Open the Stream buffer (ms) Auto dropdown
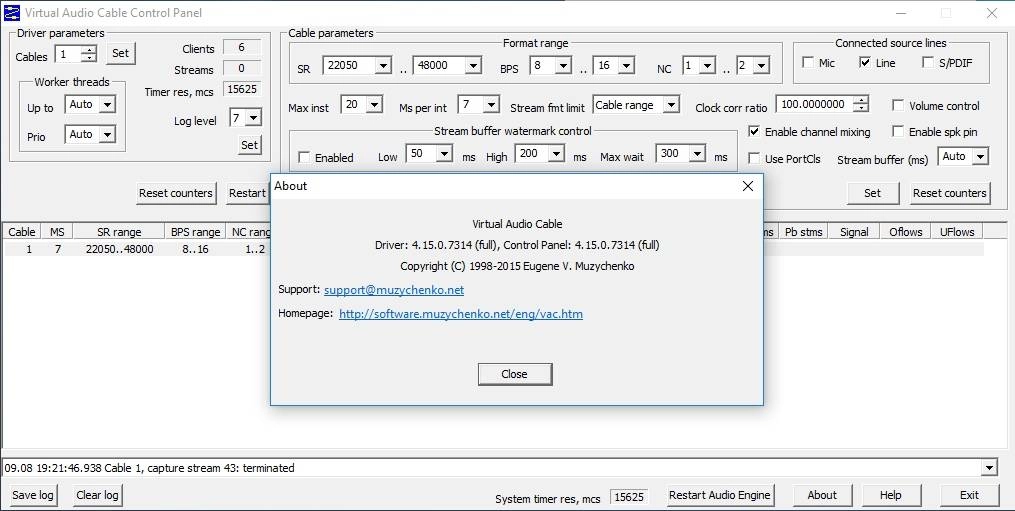Screen dimensions: 1015x511 click(981, 156)
